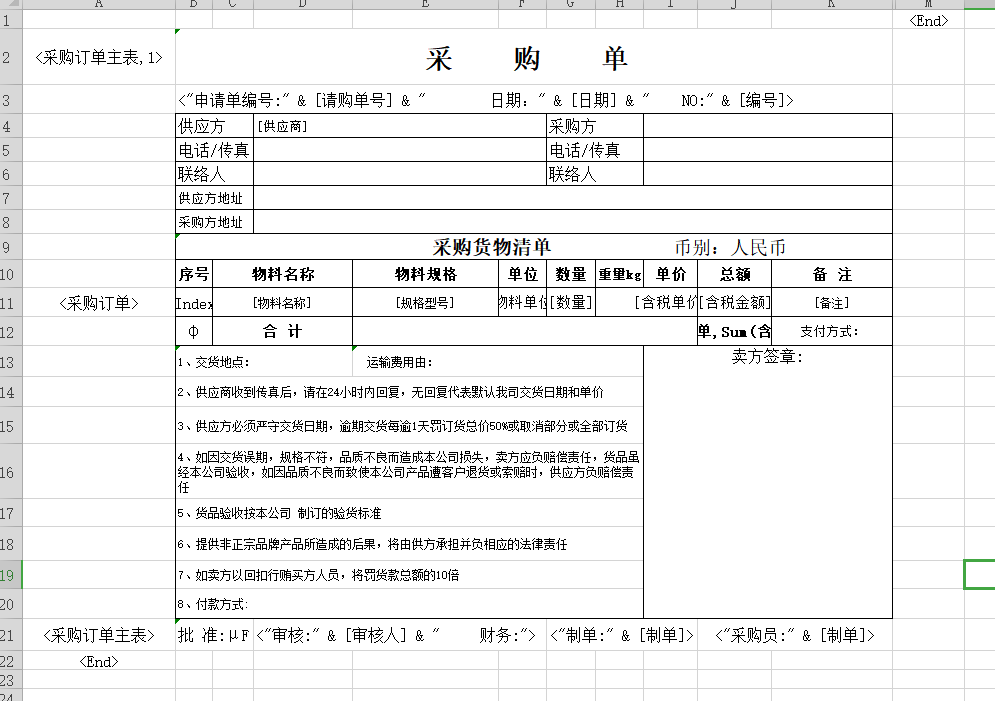This screenshot has height=701, width=995.
Task: Select the '联络人' cell below buyer phone/fax
Action: point(595,174)
